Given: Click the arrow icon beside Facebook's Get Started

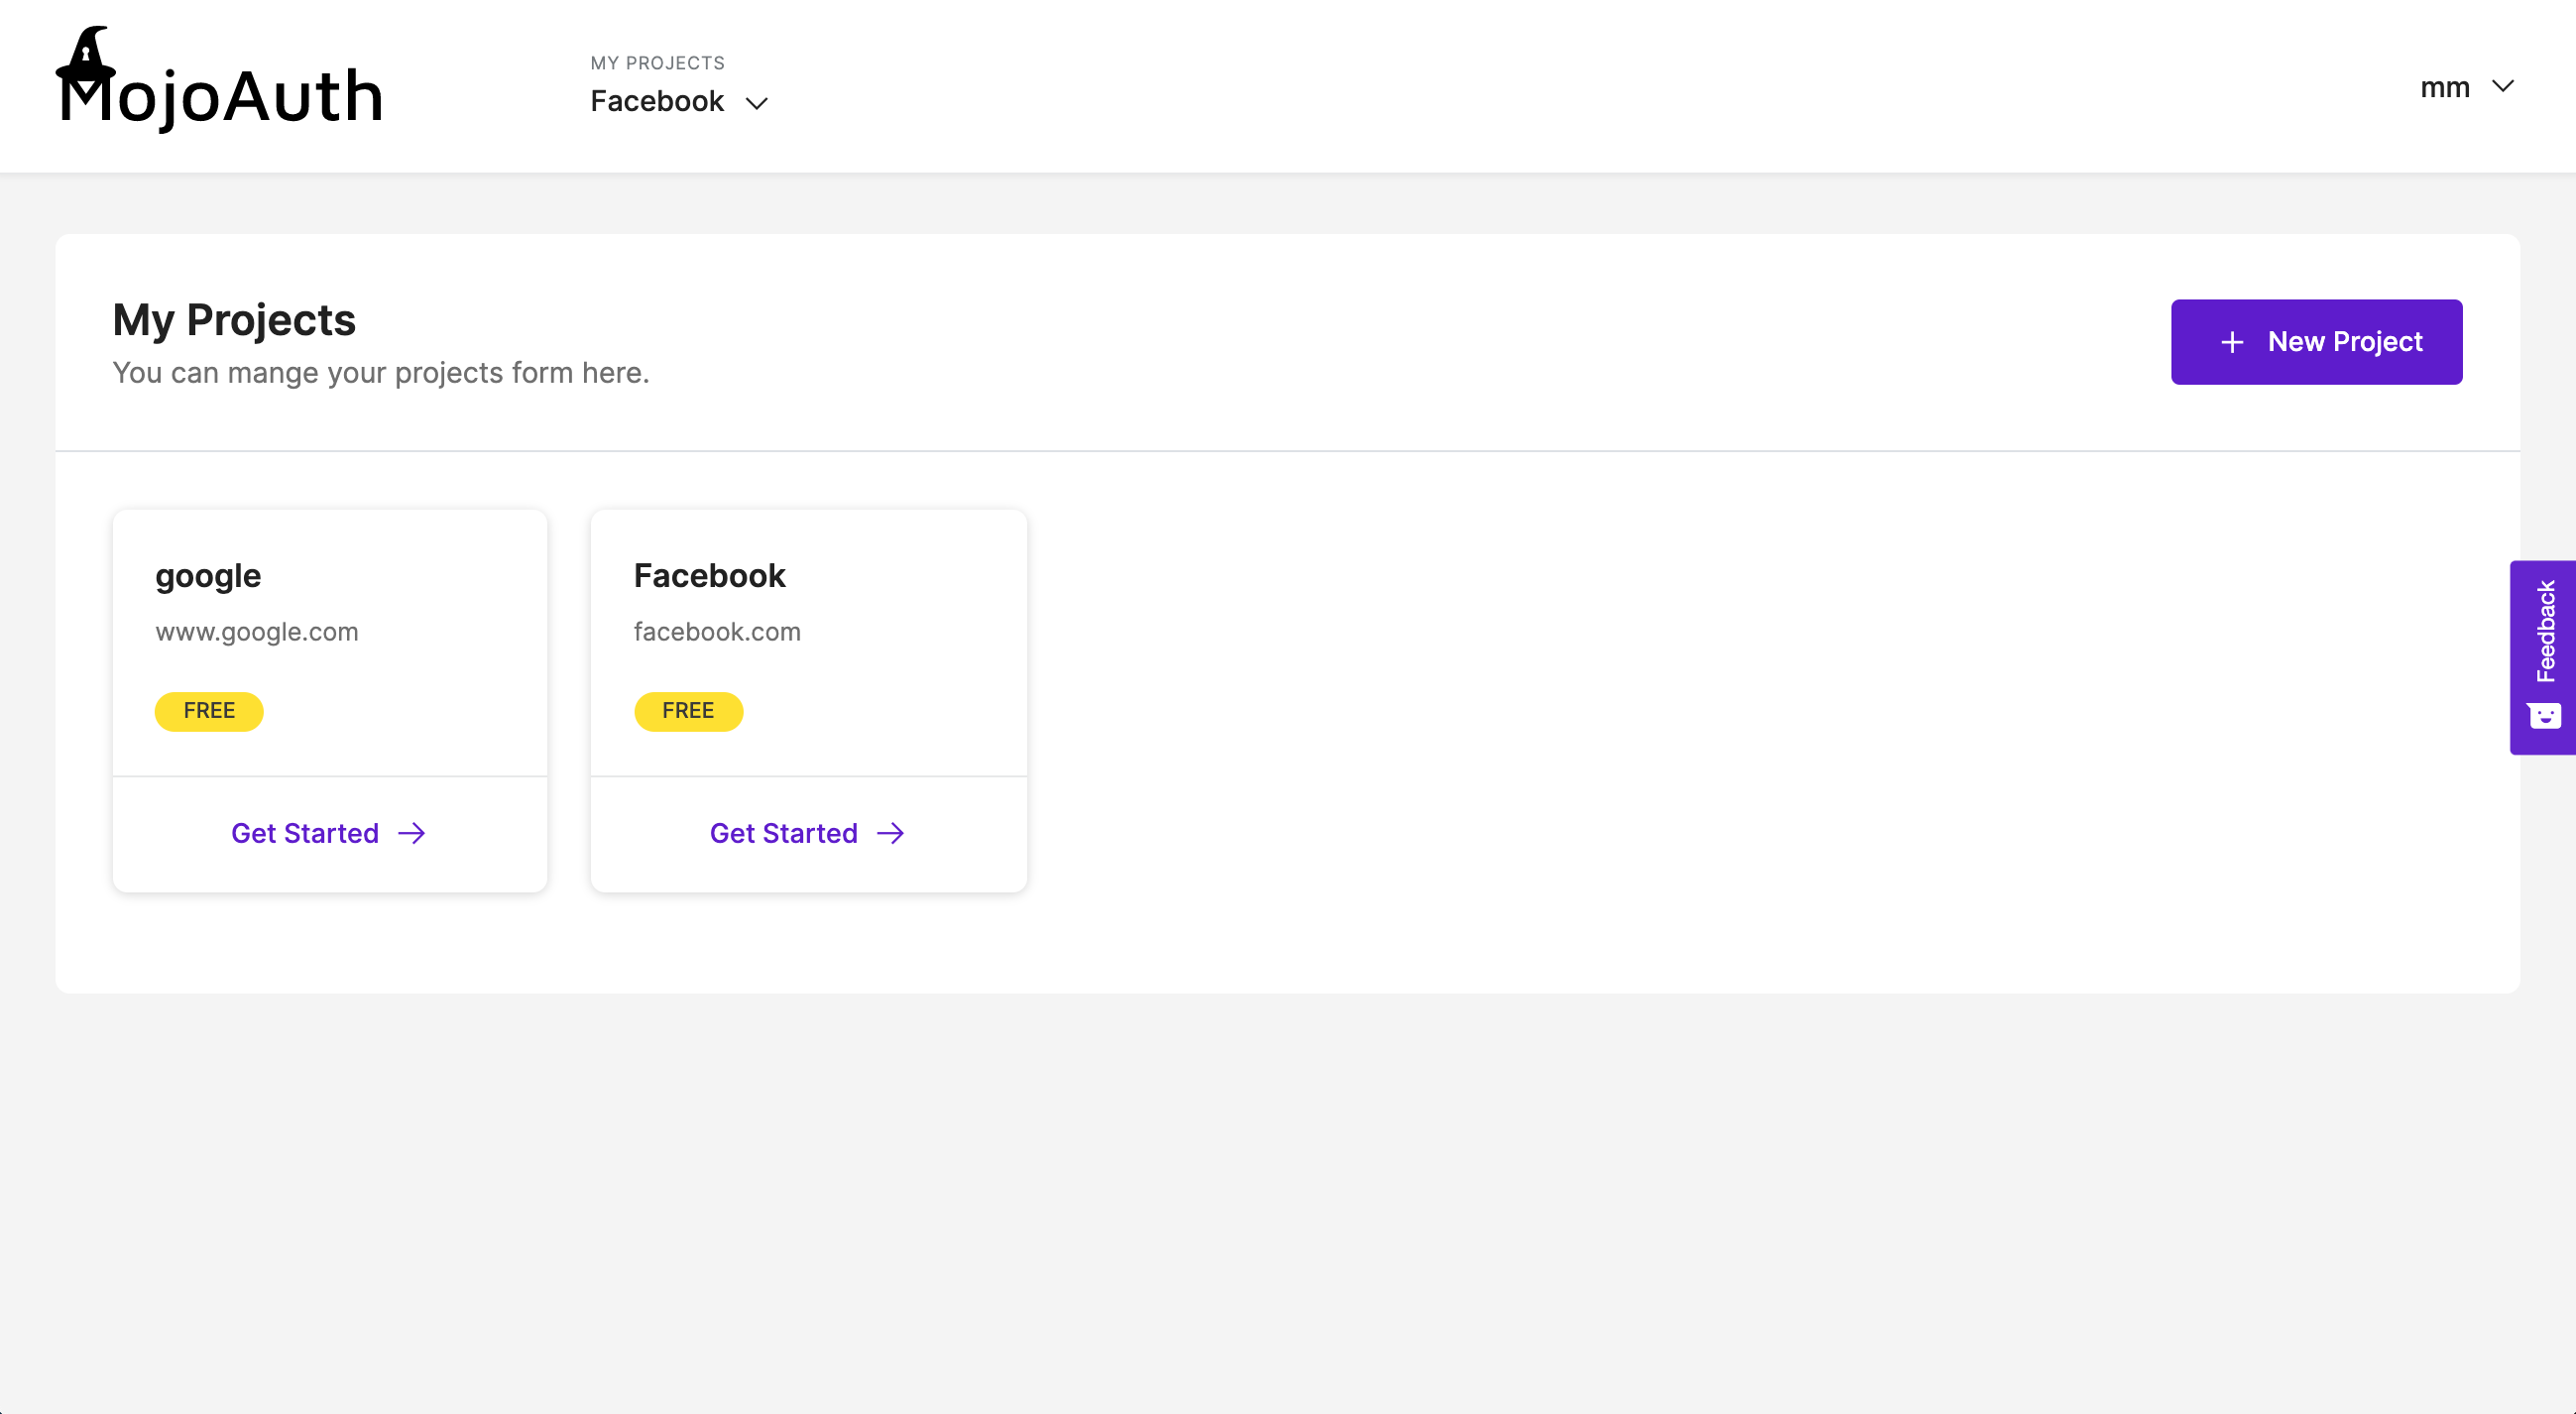Looking at the screenshot, I should click(x=891, y=832).
